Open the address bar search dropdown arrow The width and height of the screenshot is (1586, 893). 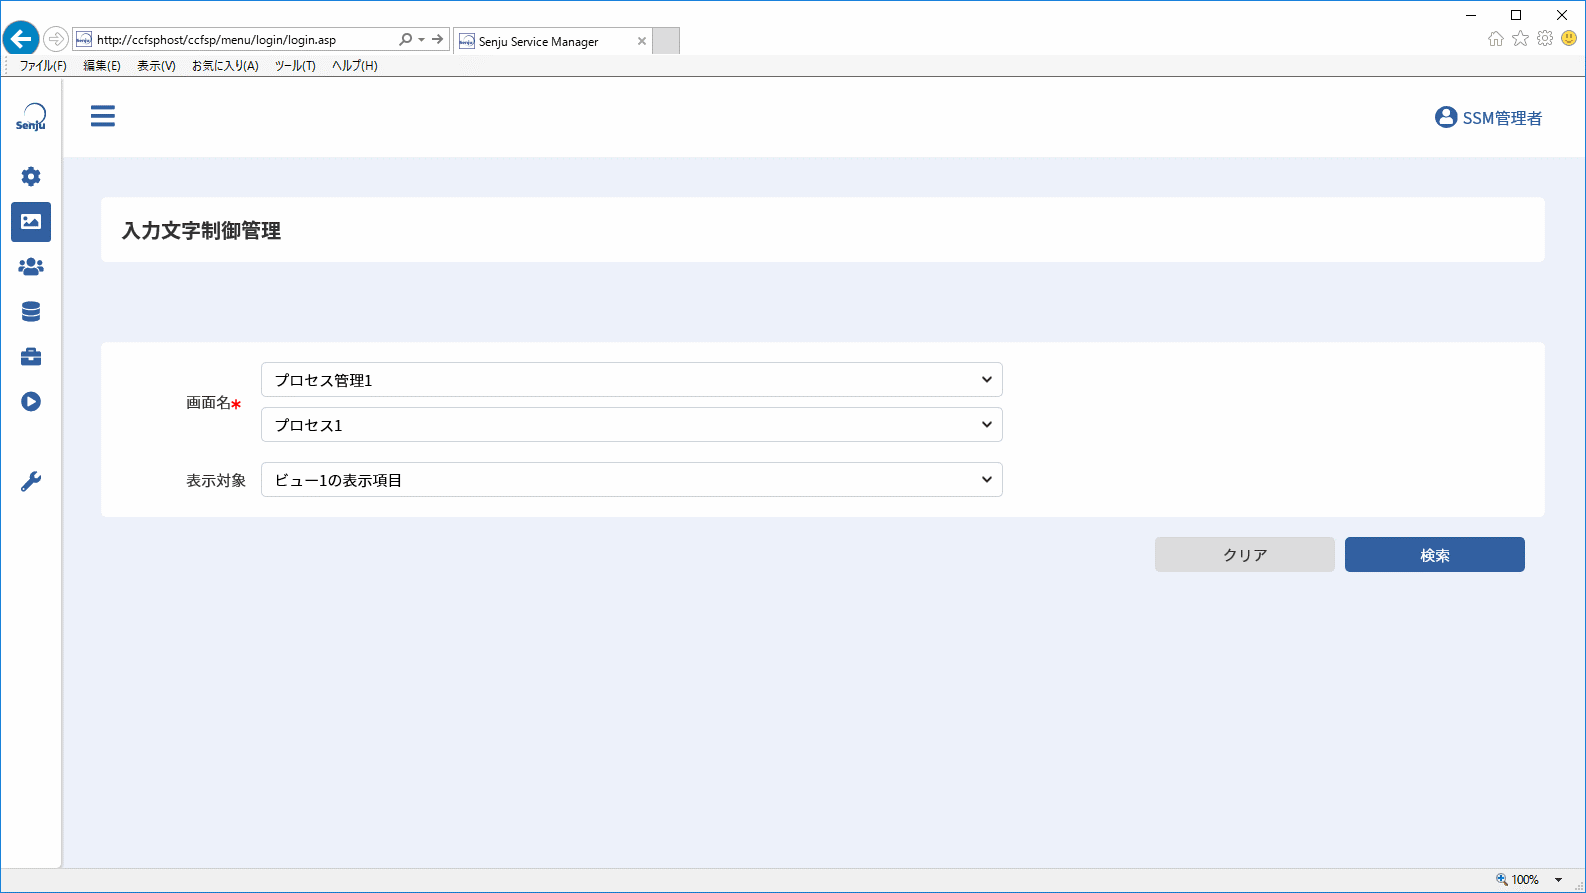421,39
